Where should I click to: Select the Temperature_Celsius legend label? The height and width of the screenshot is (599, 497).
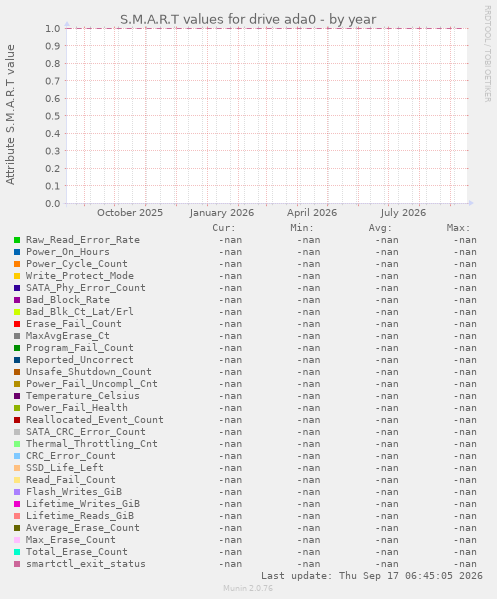(83, 396)
